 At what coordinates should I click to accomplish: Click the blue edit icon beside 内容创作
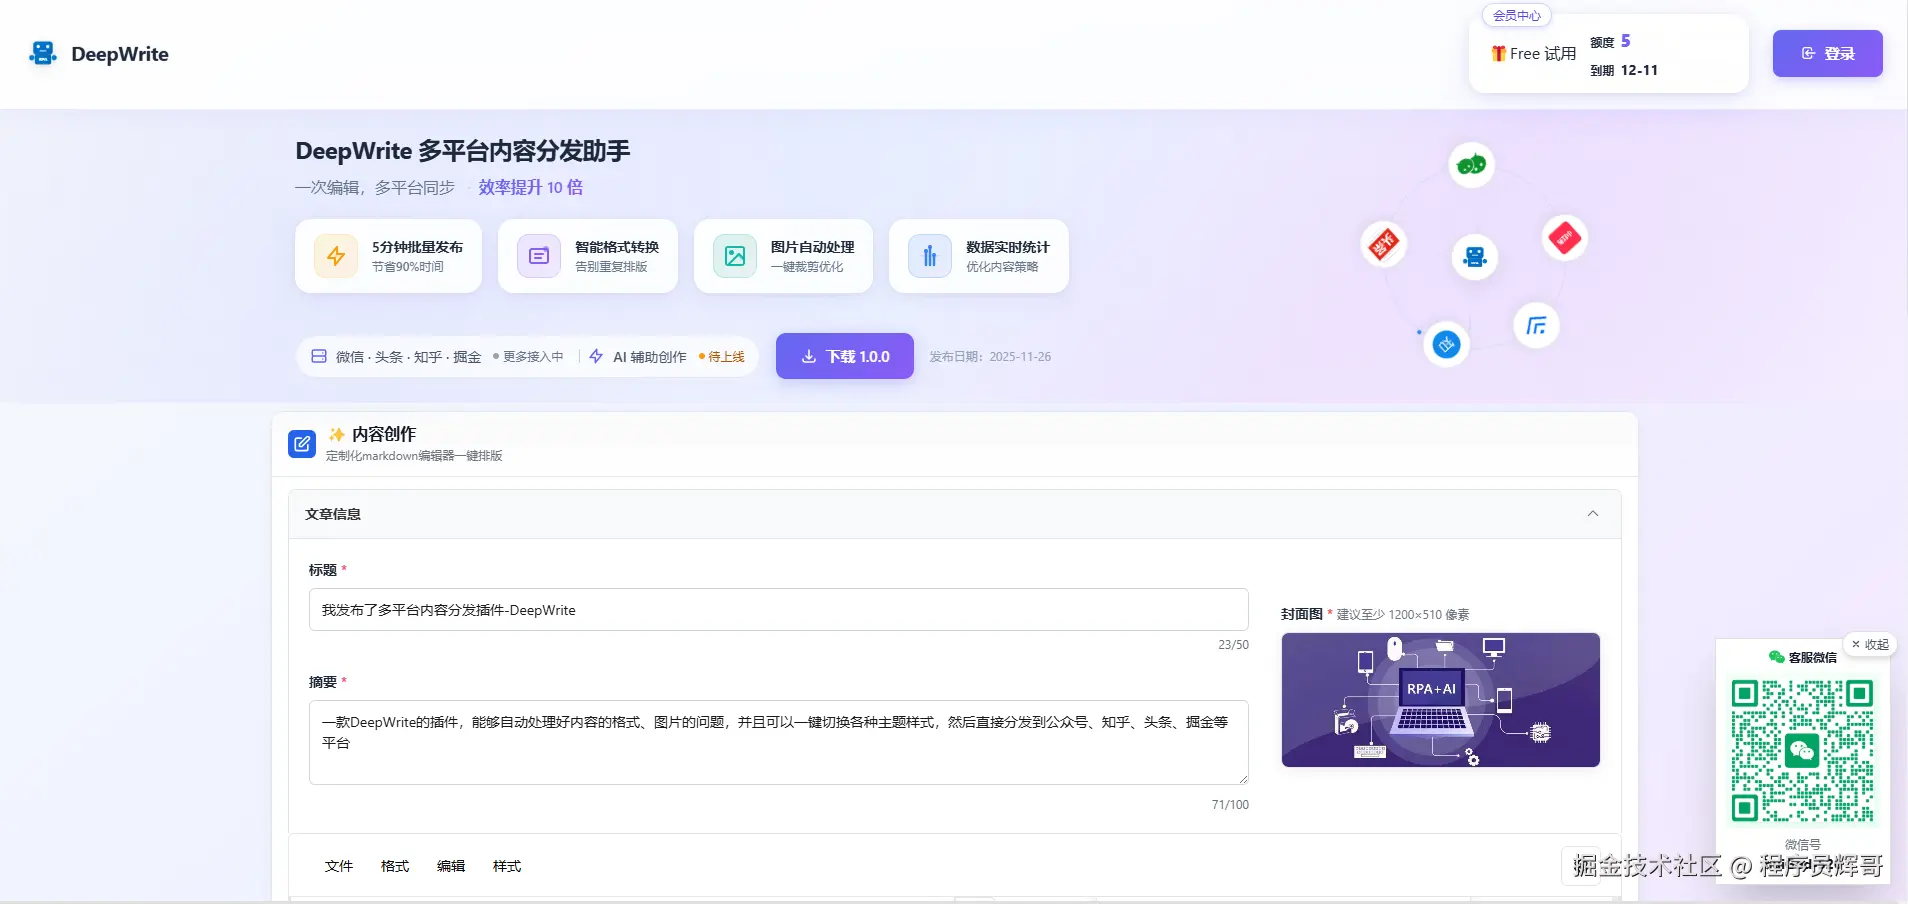pos(302,444)
